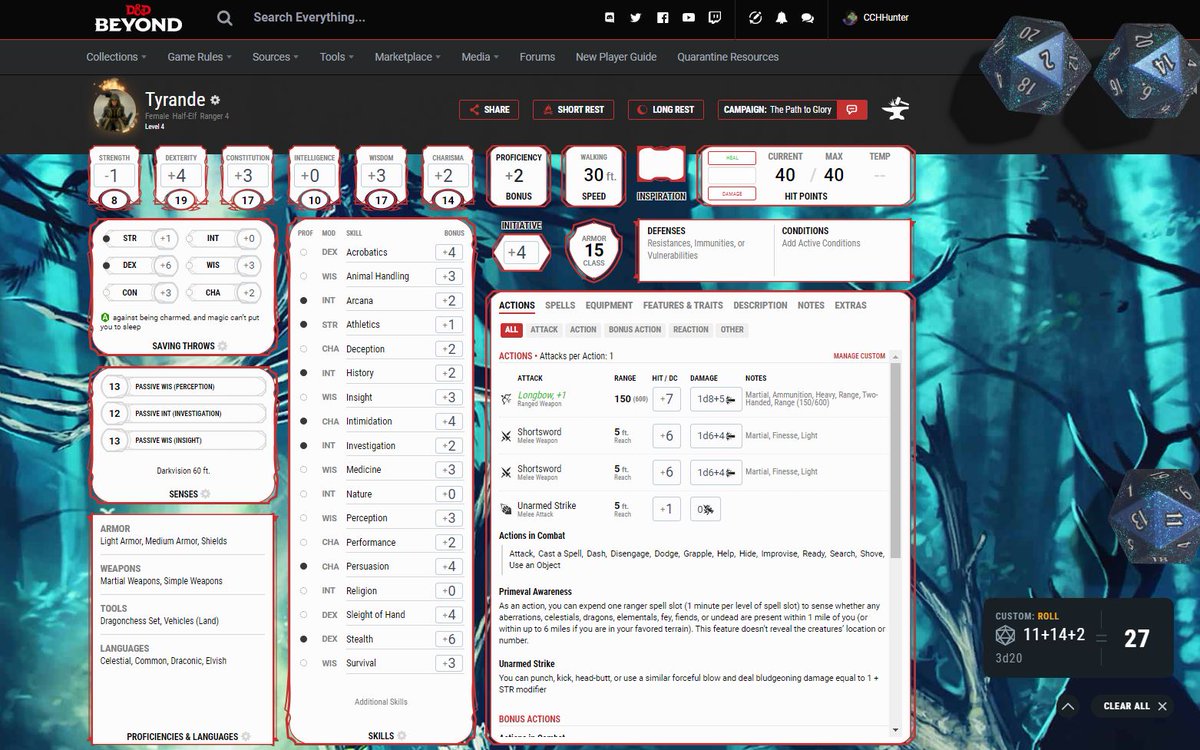Expand the Sources menu

click(x=275, y=57)
